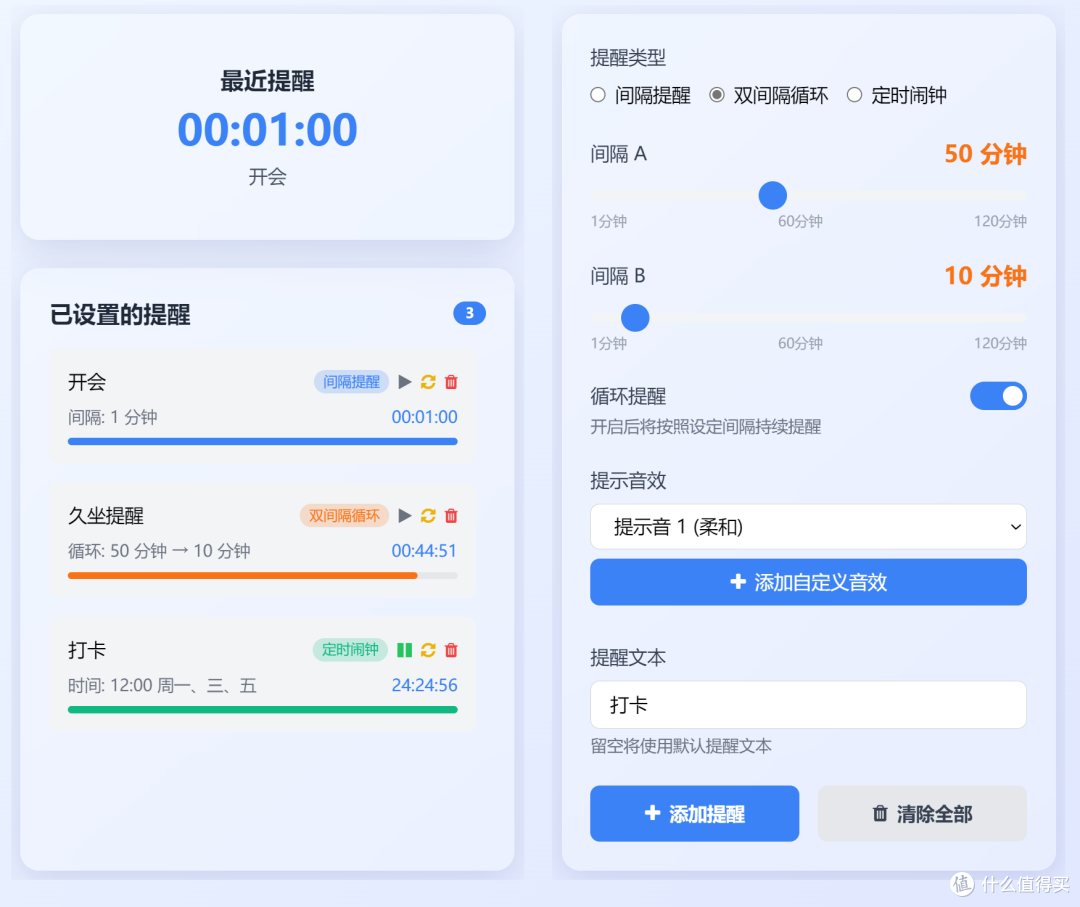The image size is (1080, 907).
Task: Click the 10 分钟 interval B value
Action: 985,275
